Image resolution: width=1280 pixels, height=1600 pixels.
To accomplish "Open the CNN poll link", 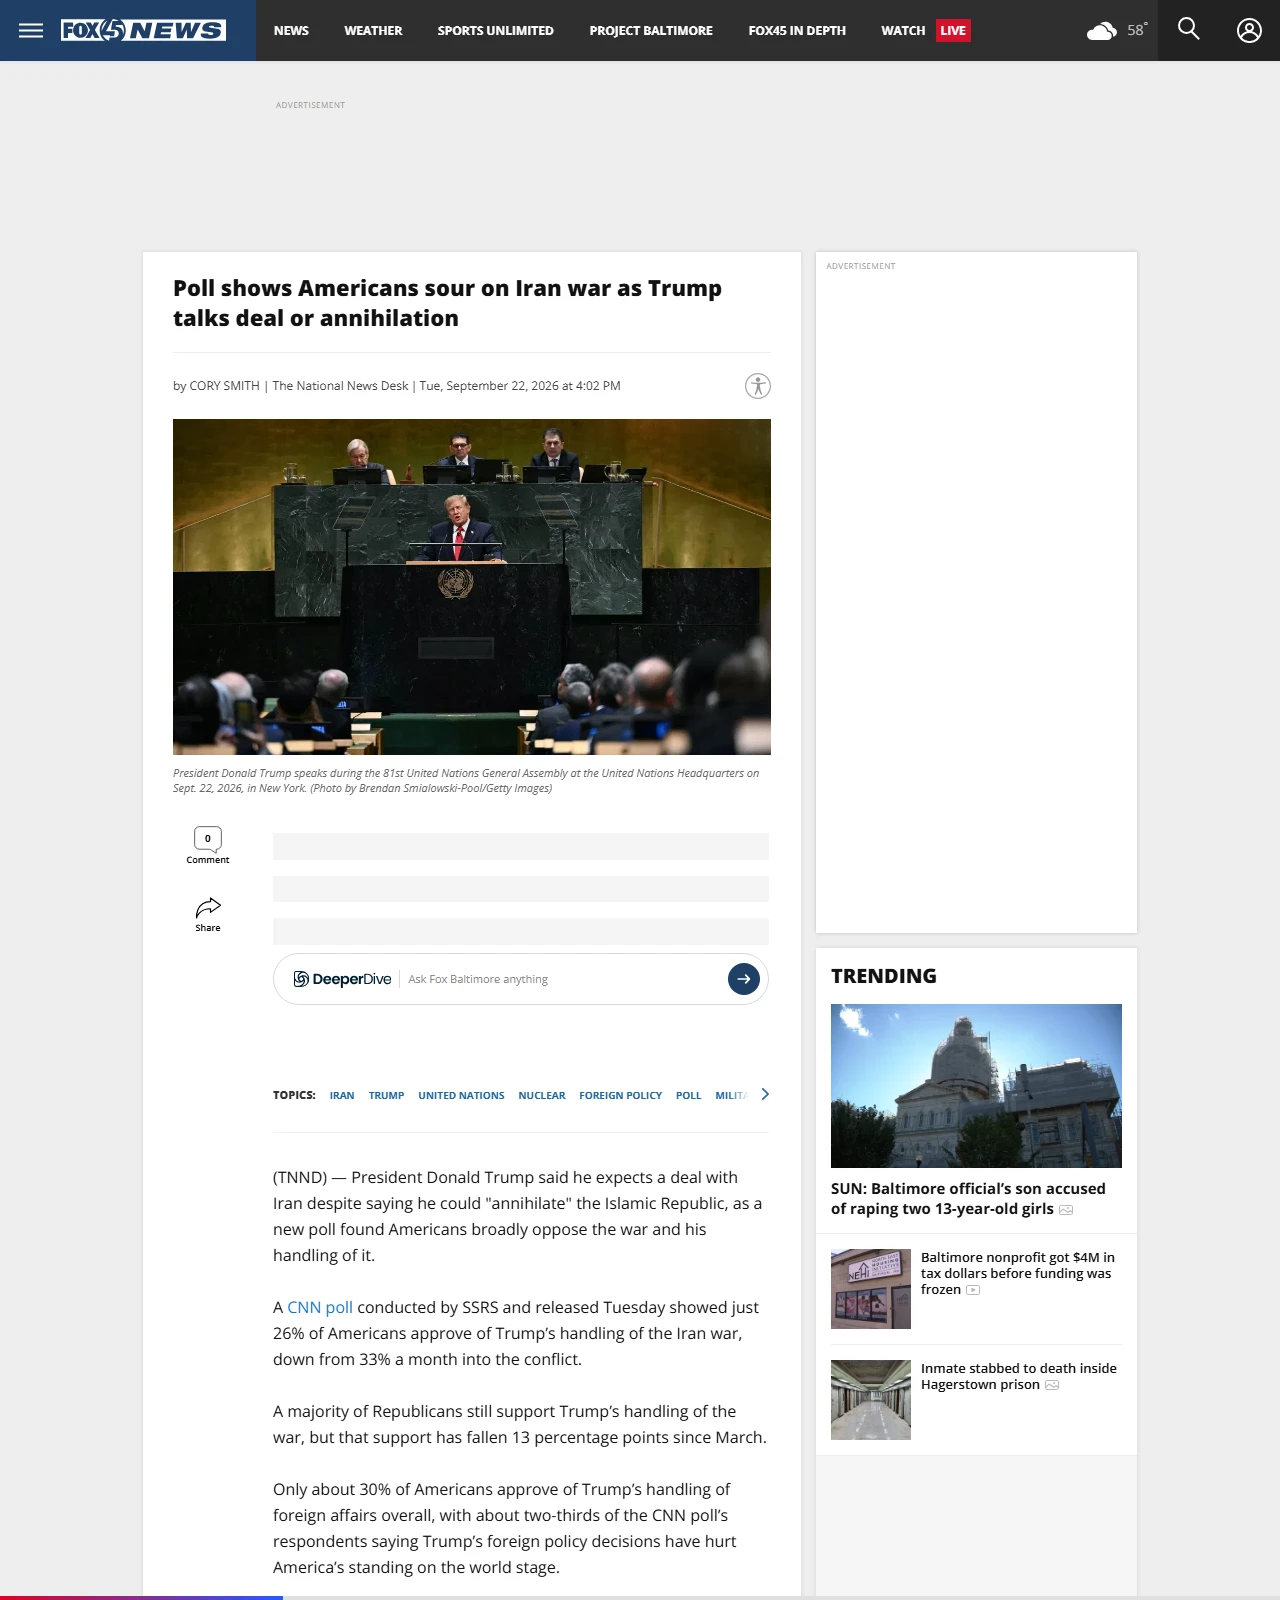I will tap(320, 1307).
